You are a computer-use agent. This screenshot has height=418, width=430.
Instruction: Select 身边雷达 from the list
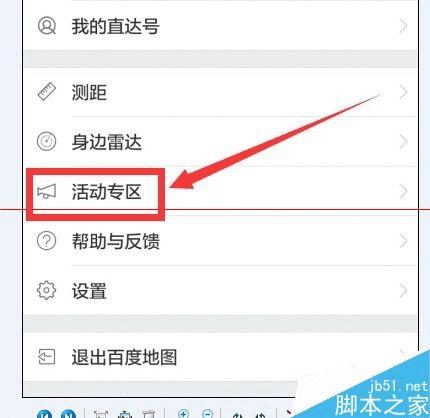pos(221,141)
